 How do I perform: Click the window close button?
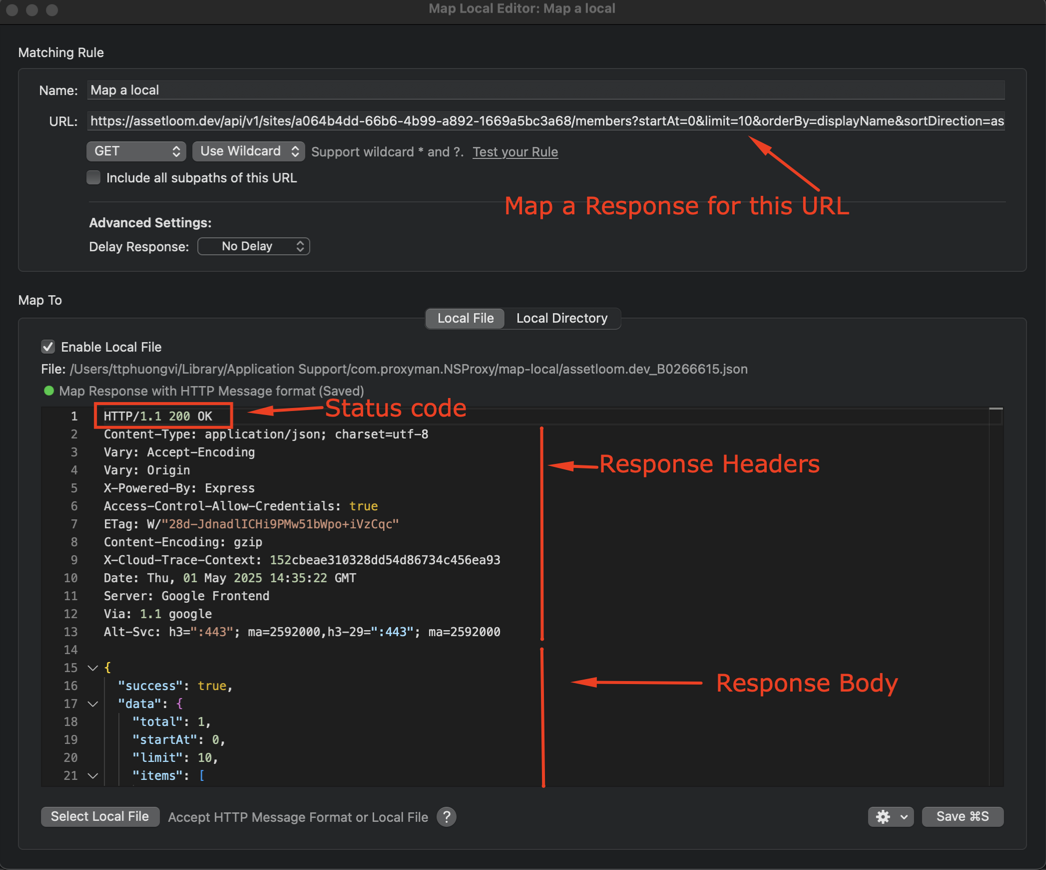12,10
